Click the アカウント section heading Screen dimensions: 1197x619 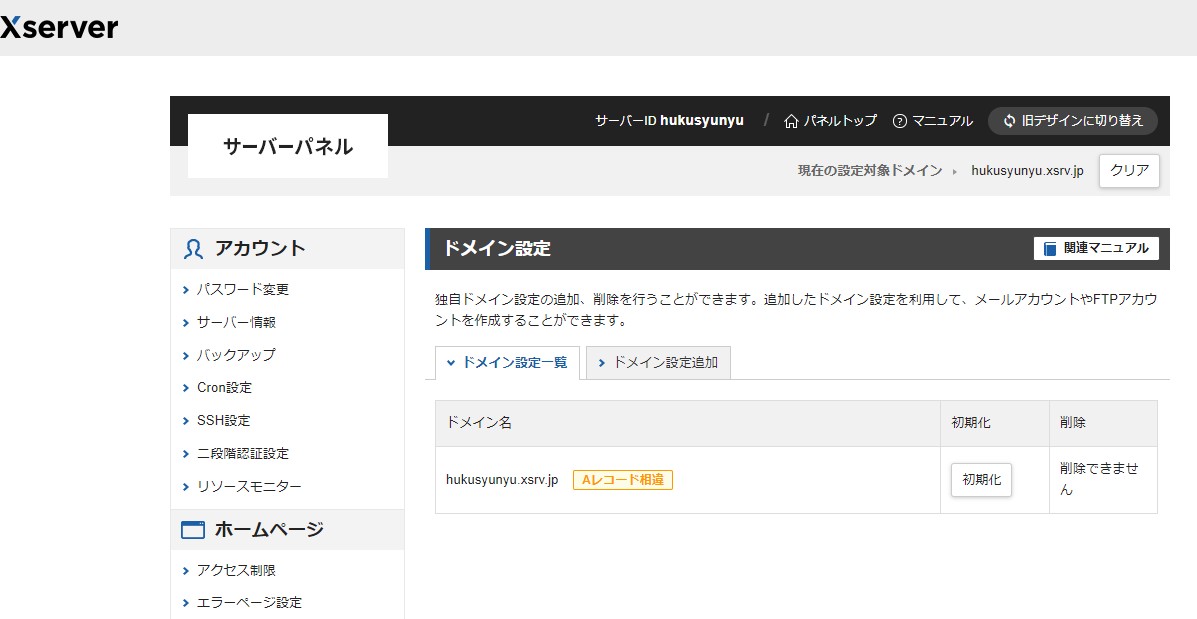[287, 249]
